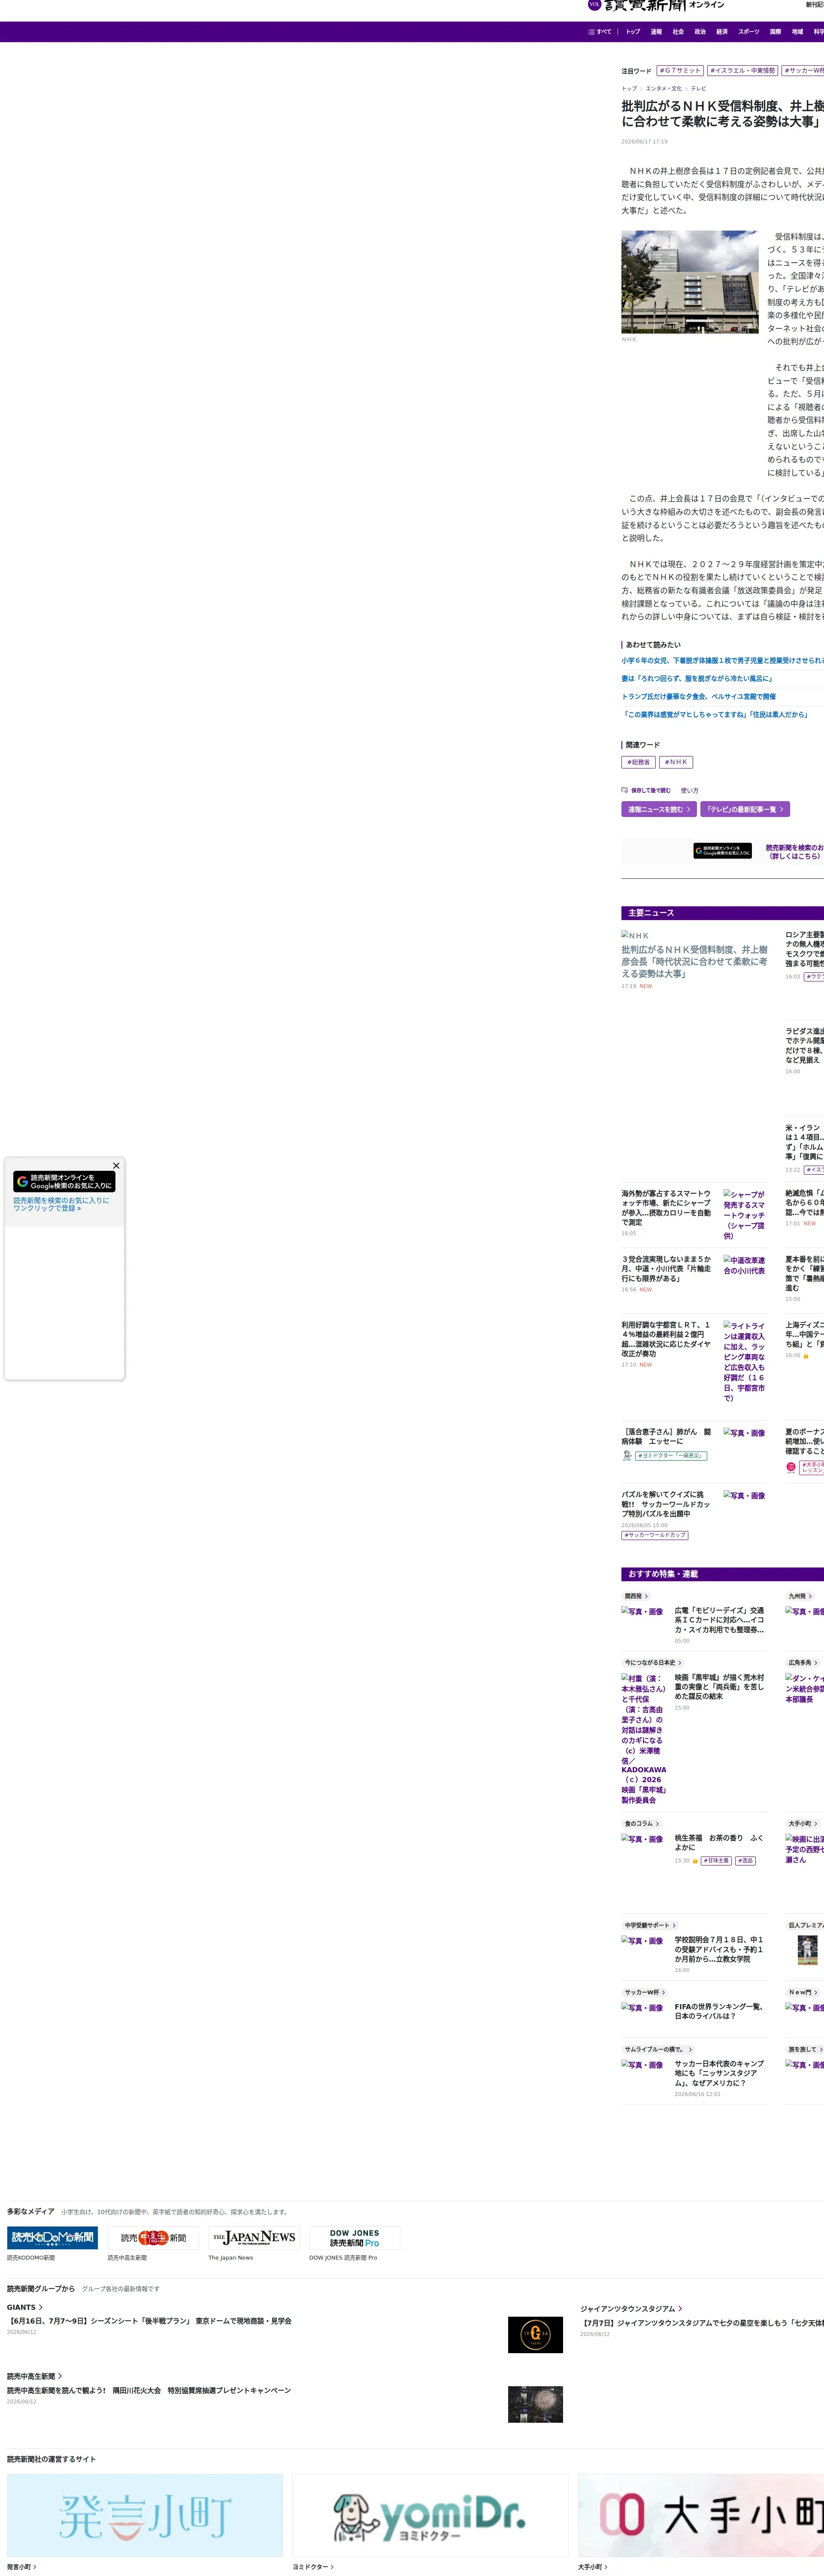Open the 政治 section
The height and width of the screenshot is (2576, 824).
click(700, 32)
